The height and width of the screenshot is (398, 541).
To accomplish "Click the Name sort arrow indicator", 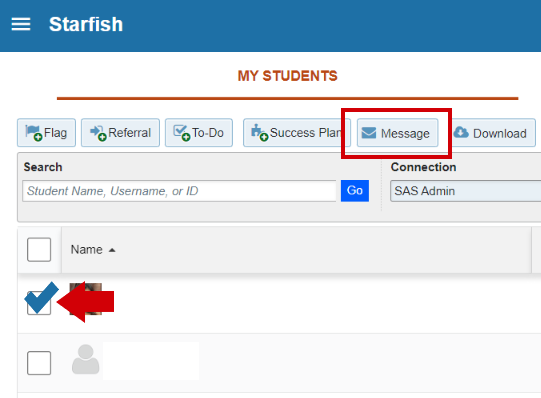I will 112,250.
